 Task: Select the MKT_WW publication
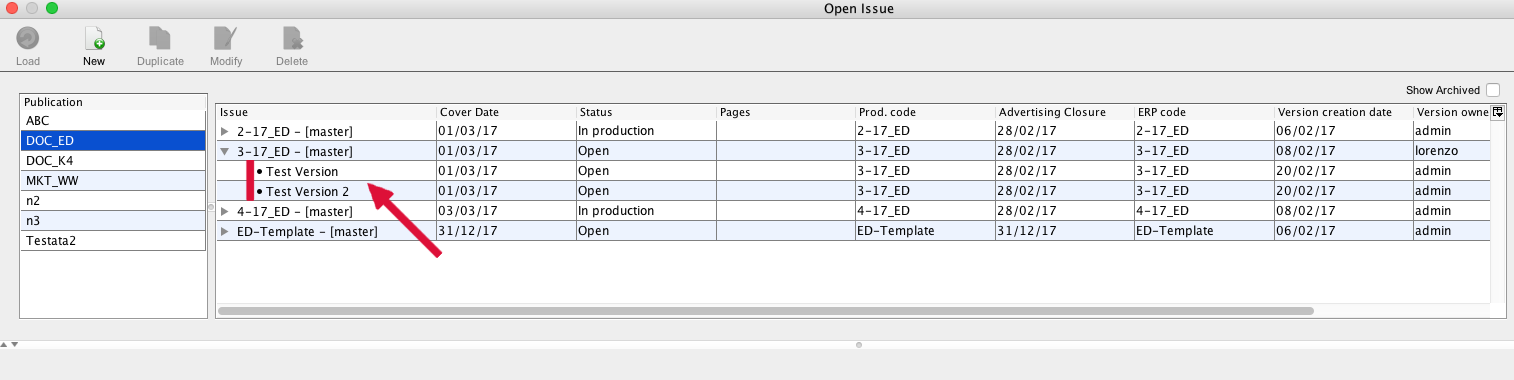[113, 180]
